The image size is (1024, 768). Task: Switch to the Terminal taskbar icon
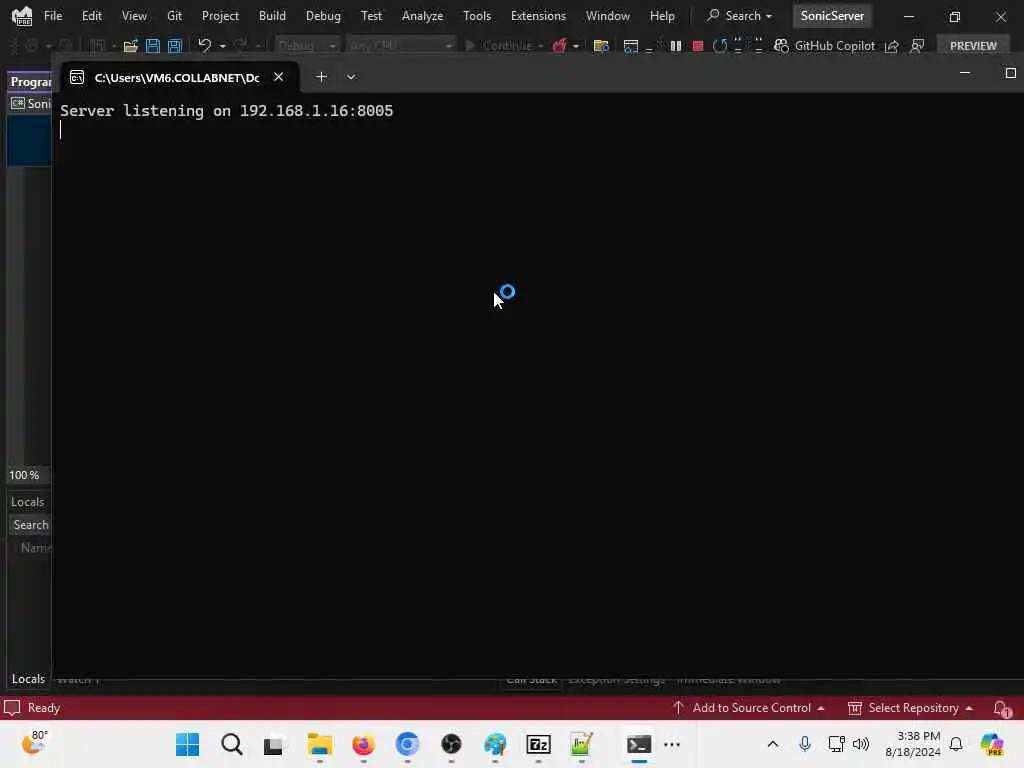click(x=639, y=744)
